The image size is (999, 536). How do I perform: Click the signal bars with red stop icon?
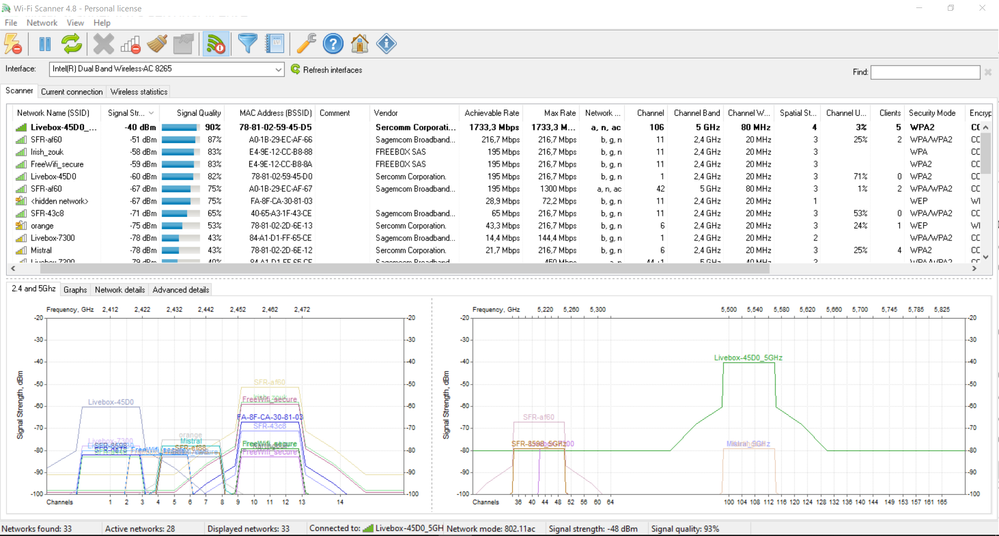pos(130,44)
